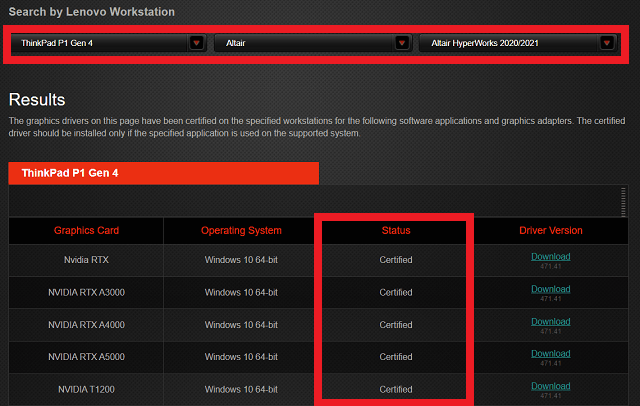Click version 471.41 in the T1200 row
Viewport: 640px width, 406px height.
click(551, 396)
